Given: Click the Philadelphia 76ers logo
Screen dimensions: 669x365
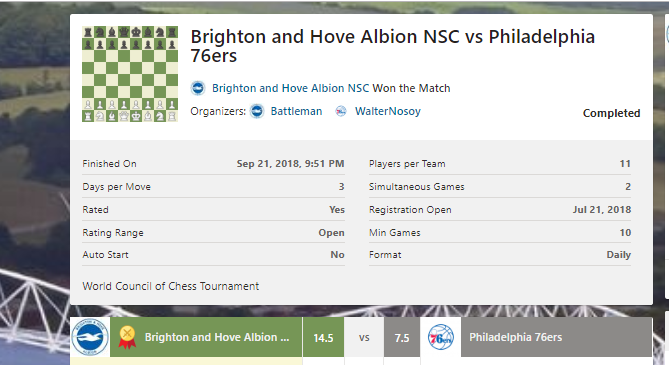Looking at the screenshot, I should 441,337.
